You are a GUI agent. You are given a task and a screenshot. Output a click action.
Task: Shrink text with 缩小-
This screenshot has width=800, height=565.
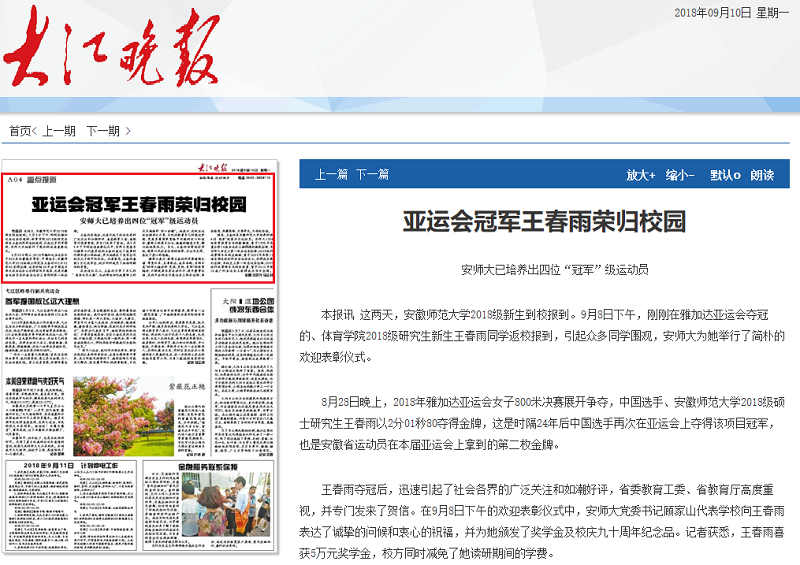pyautogui.click(x=680, y=175)
